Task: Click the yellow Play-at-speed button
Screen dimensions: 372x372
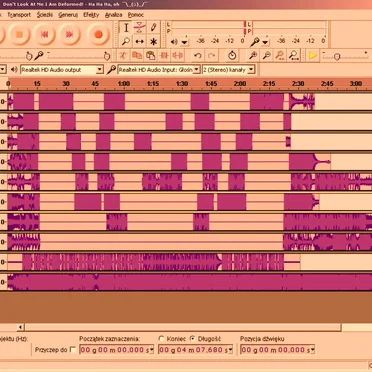Action: (313, 56)
